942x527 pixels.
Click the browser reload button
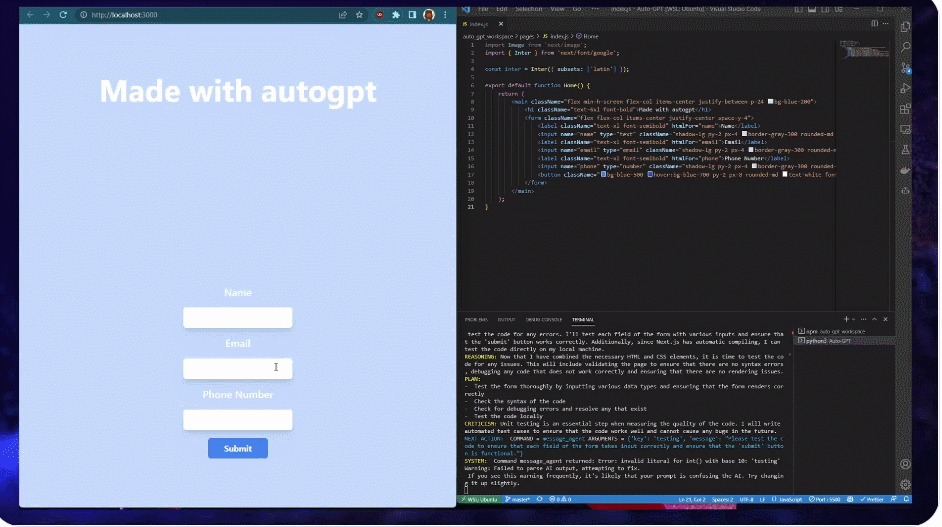pos(64,15)
